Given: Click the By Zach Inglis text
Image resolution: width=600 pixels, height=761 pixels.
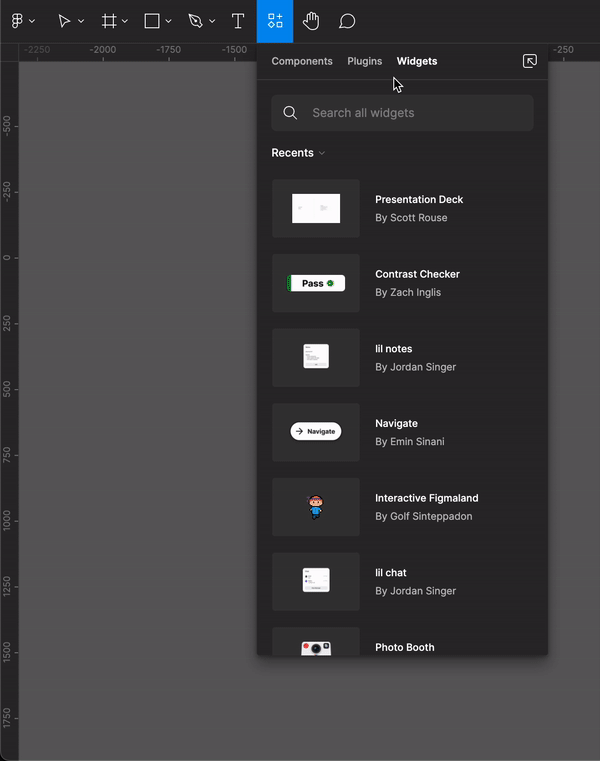Looking at the screenshot, I should point(408,293).
